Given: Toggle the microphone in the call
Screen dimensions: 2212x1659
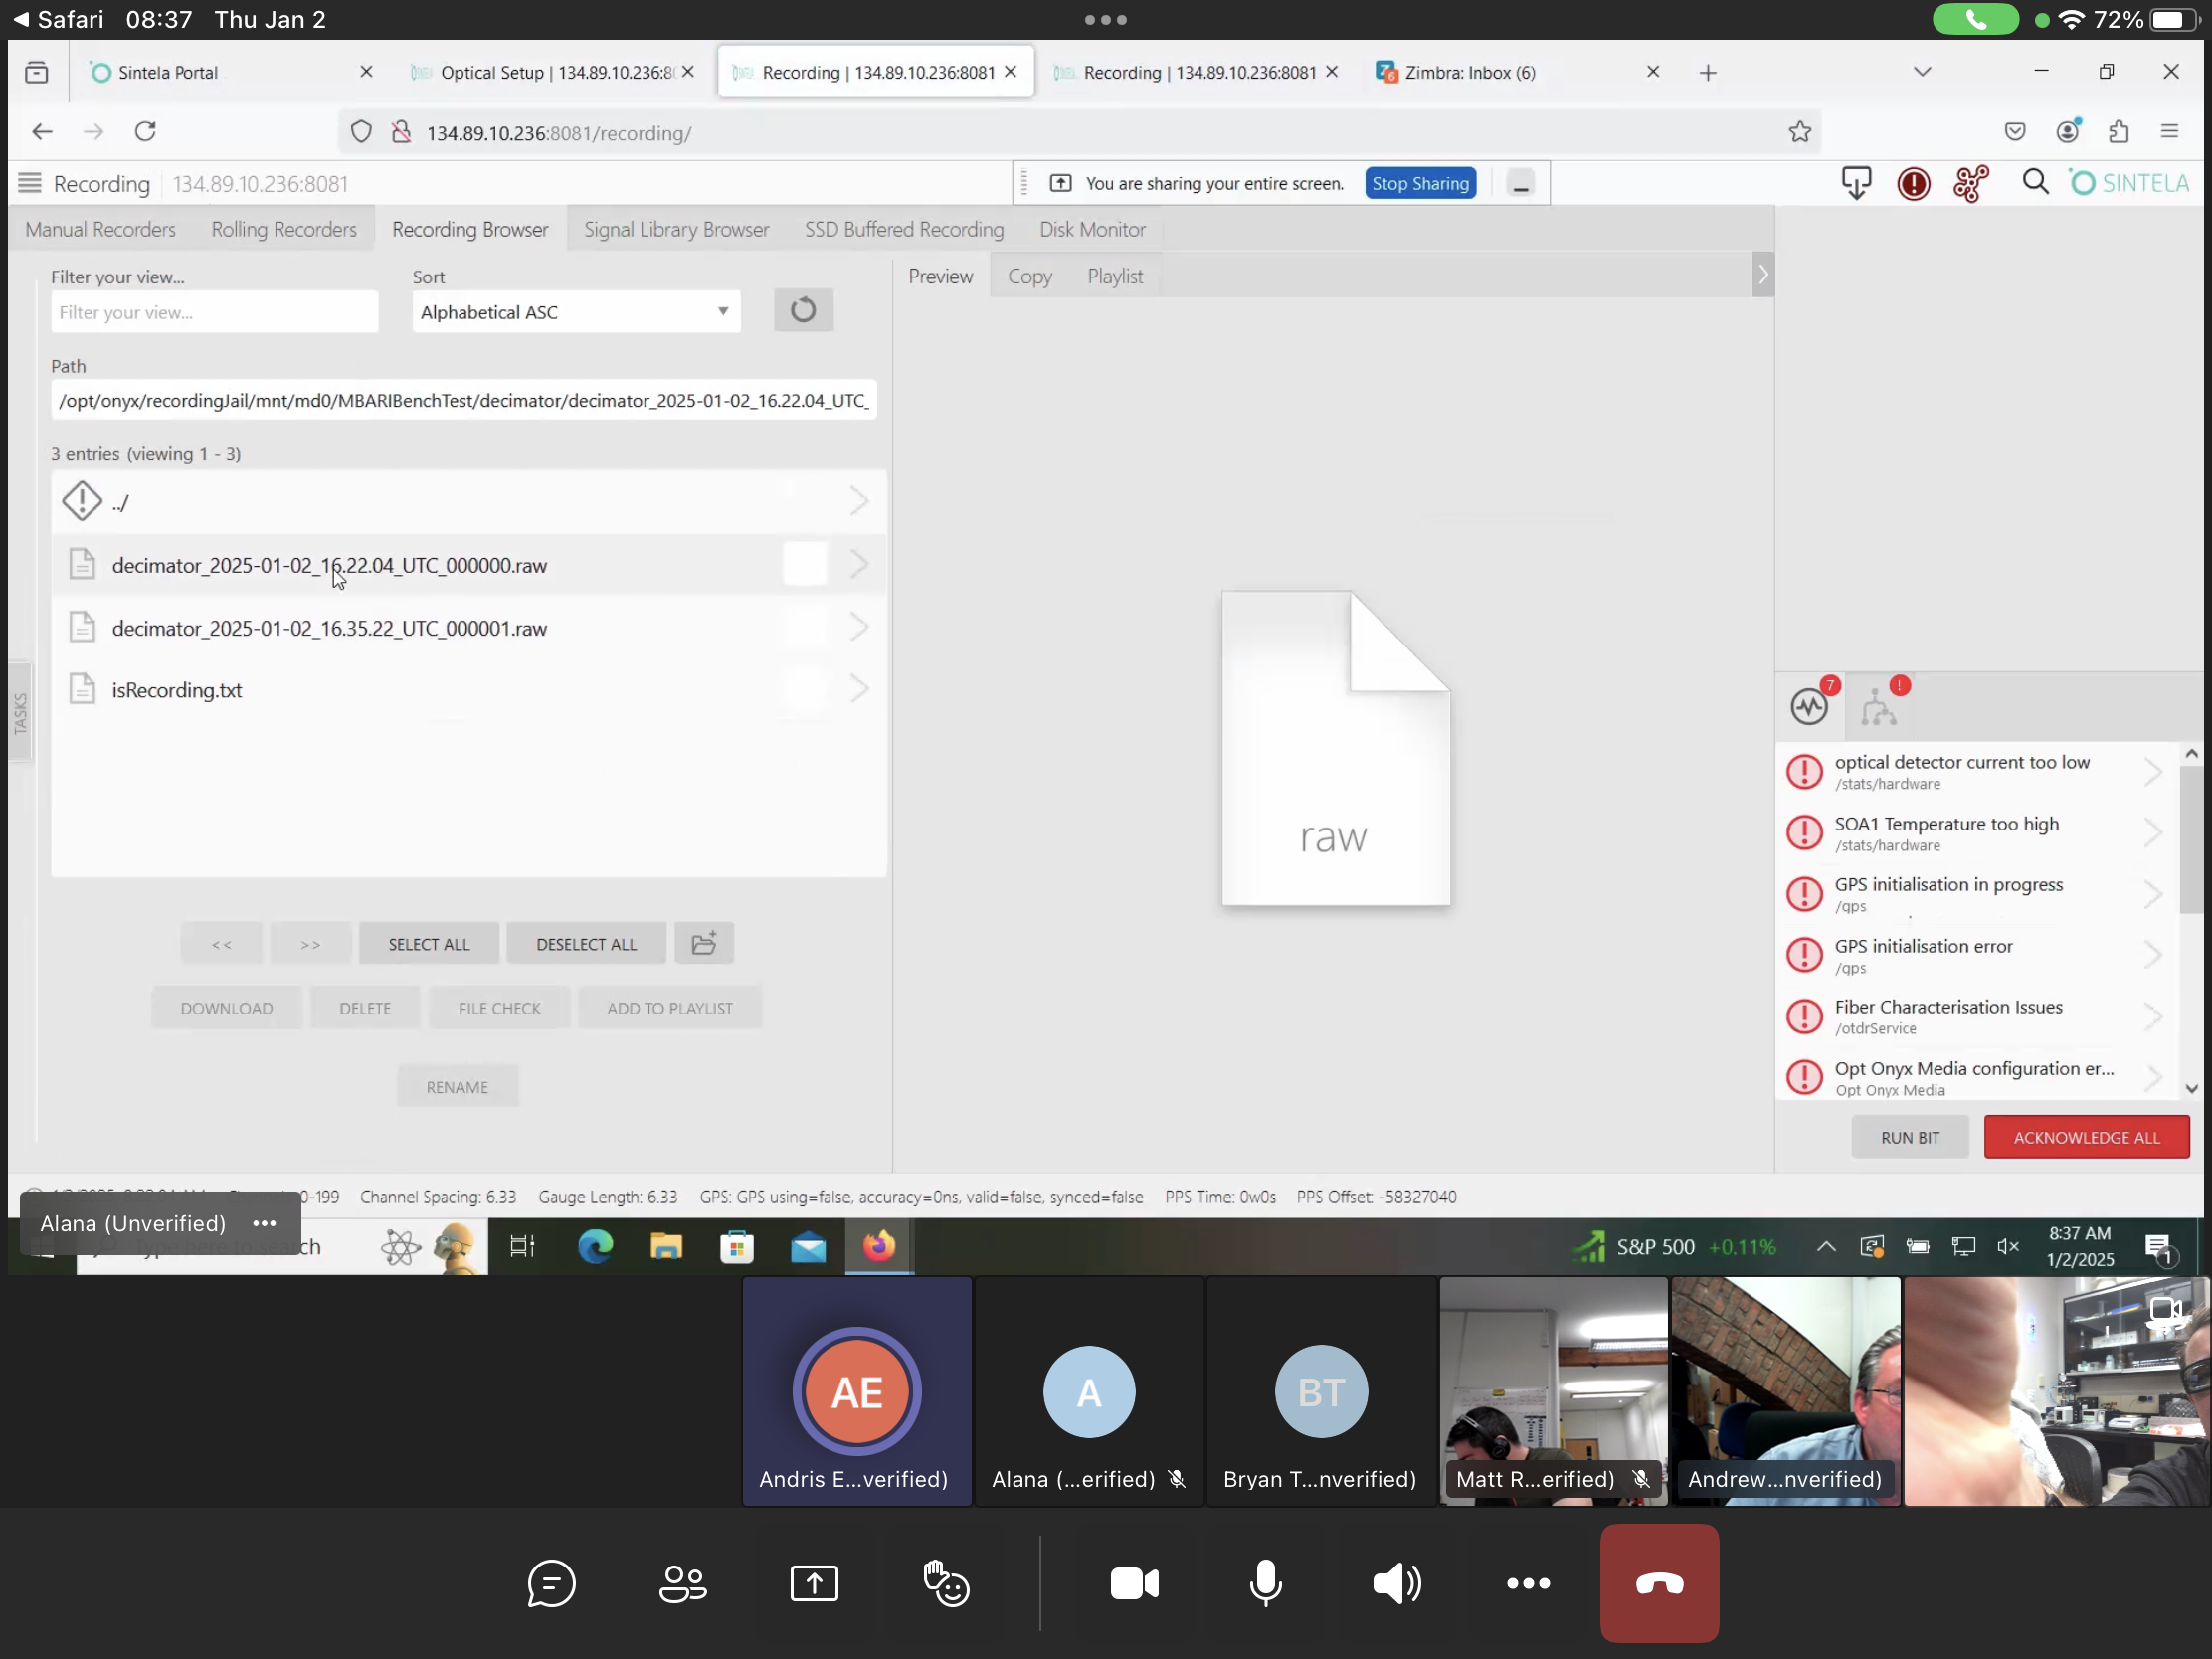Looking at the screenshot, I should click(1265, 1583).
